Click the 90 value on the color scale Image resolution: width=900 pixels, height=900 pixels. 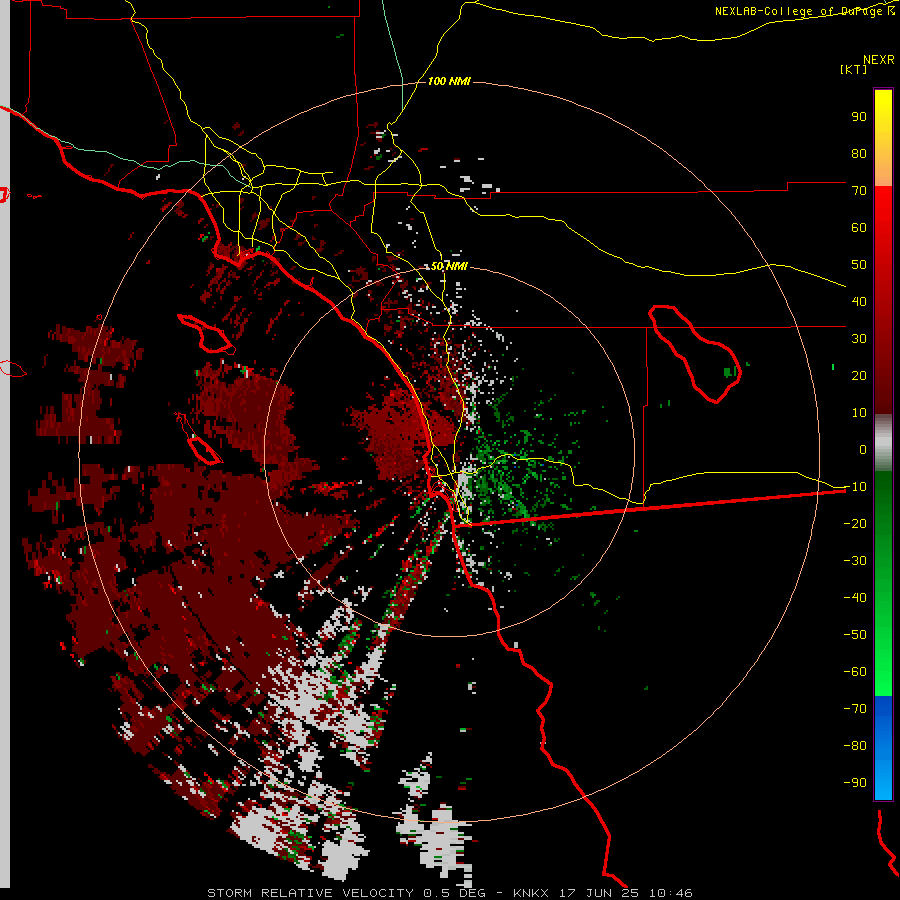click(859, 117)
